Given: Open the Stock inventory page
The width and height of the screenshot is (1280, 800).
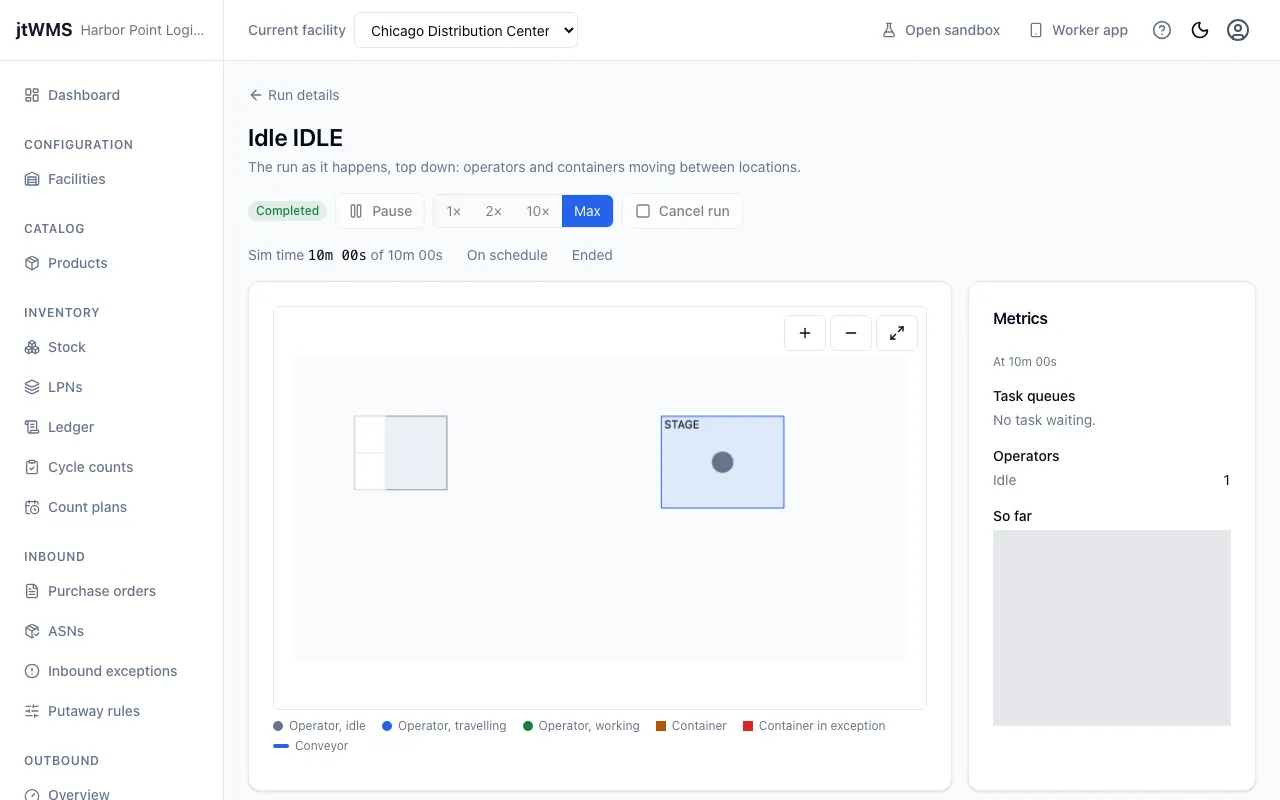Looking at the screenshot, I should pyautogui.click(x=55, y=347).
